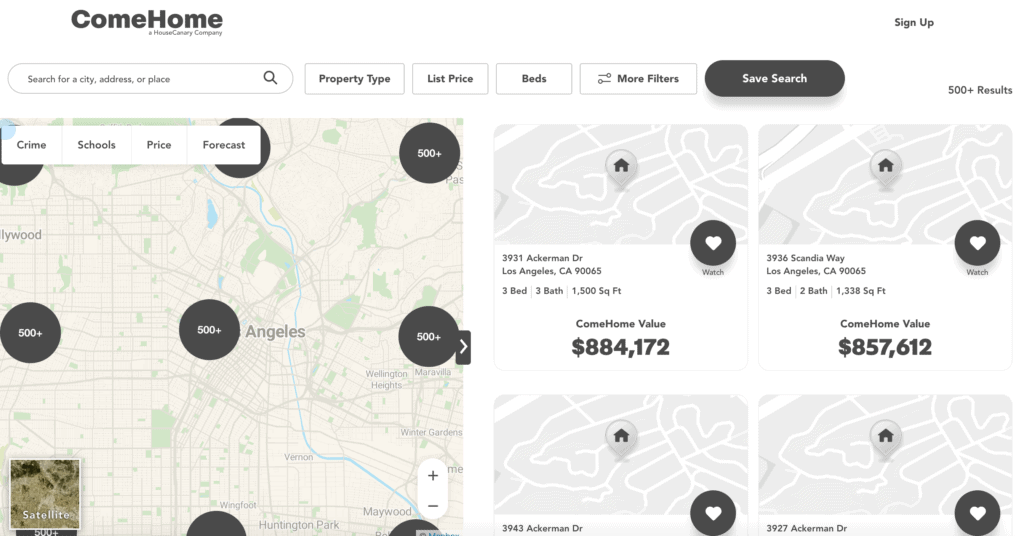The image size is (1024, 536).
Task: Select the Schools map layer tab
Action: 97,145
